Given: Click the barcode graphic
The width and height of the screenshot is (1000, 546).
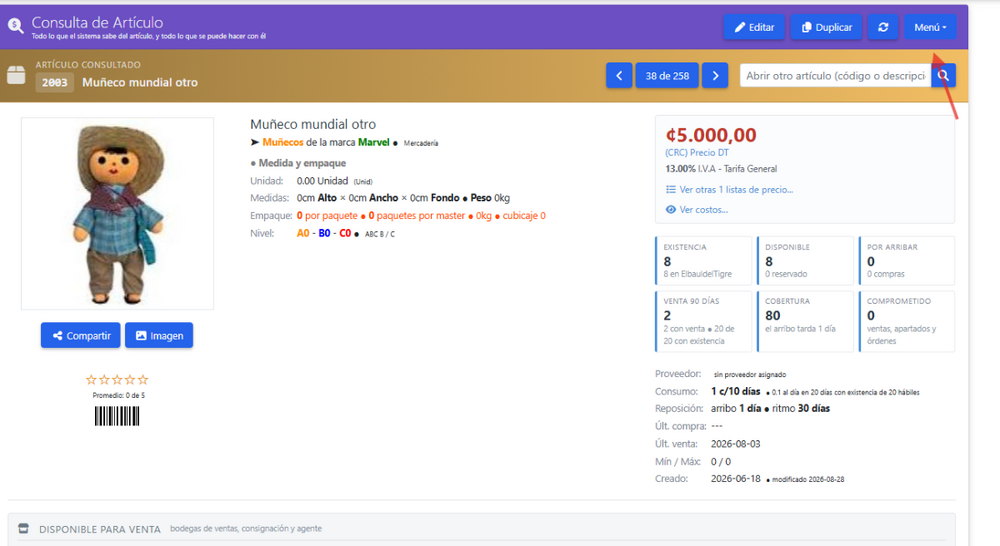Looking at the screenshot, I should click(x=117, y=417).
